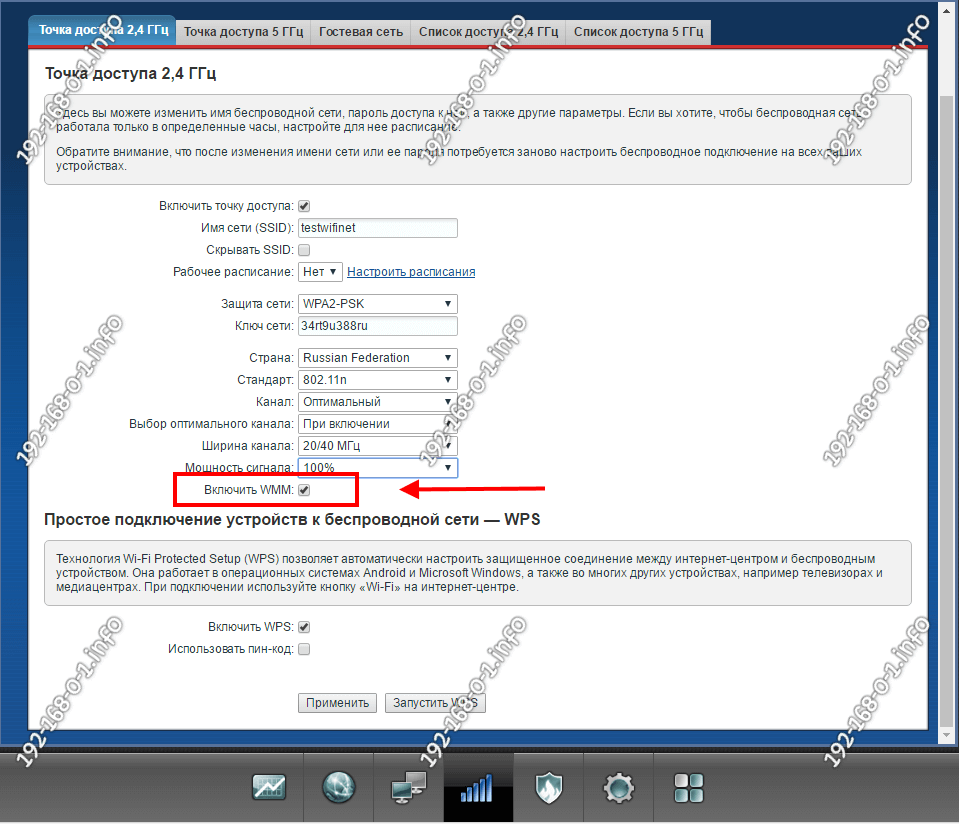Click the Имя сети (SSID) input field

377,228
